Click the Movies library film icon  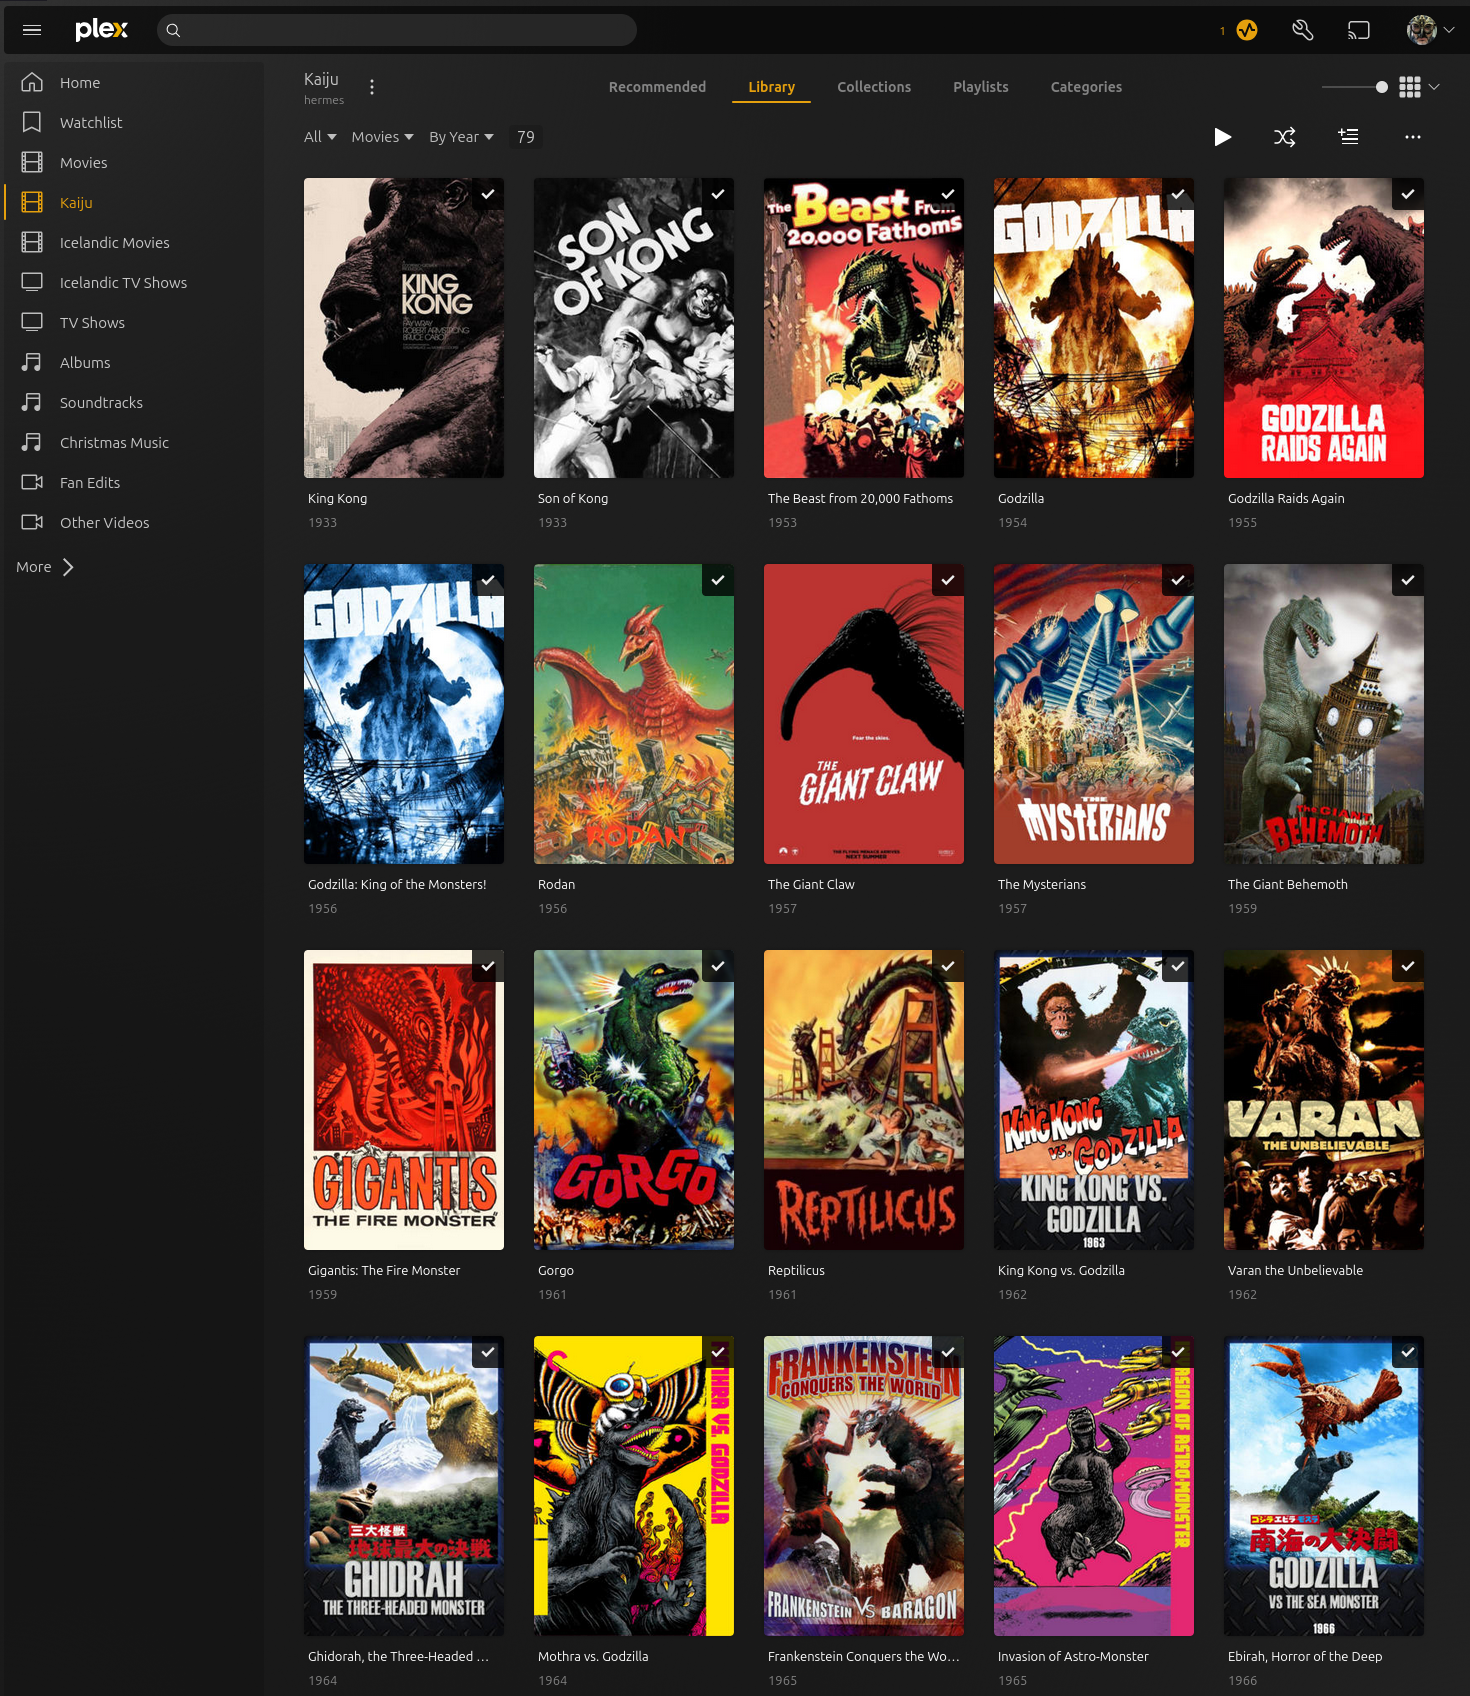pos(32,162)
